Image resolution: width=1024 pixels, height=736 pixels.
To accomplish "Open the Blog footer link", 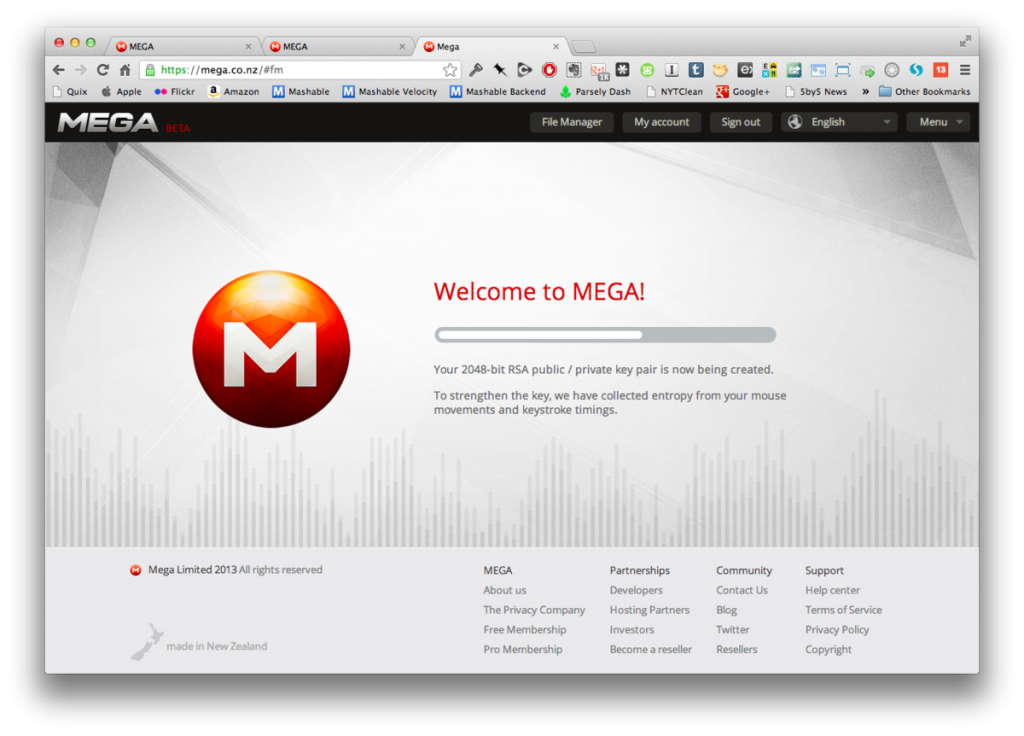I will point(726,610).
